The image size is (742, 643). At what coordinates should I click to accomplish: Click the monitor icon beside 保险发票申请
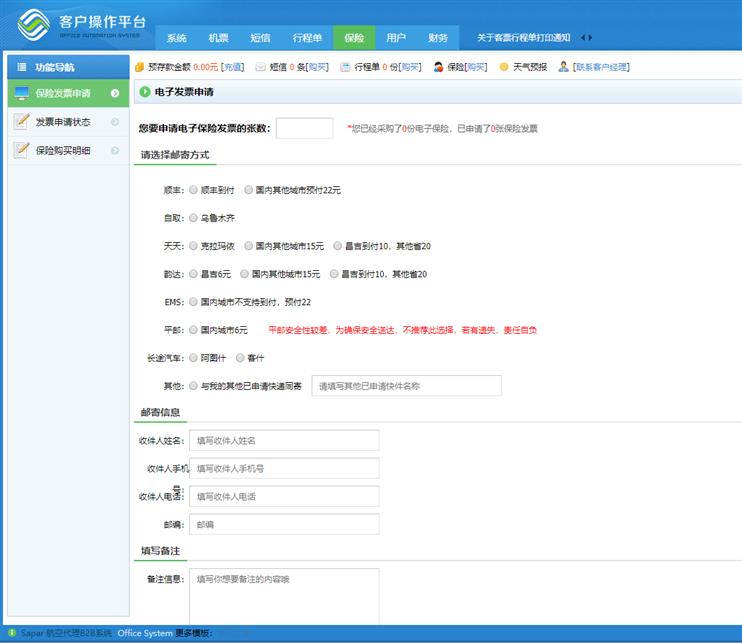click(21, 94)
